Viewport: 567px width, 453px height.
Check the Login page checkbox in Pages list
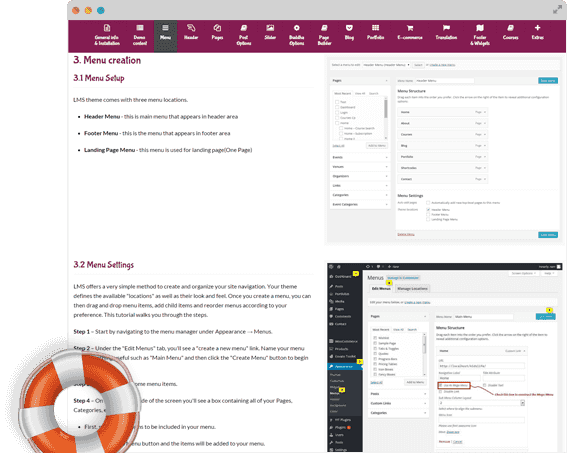[x=337, y=112]
